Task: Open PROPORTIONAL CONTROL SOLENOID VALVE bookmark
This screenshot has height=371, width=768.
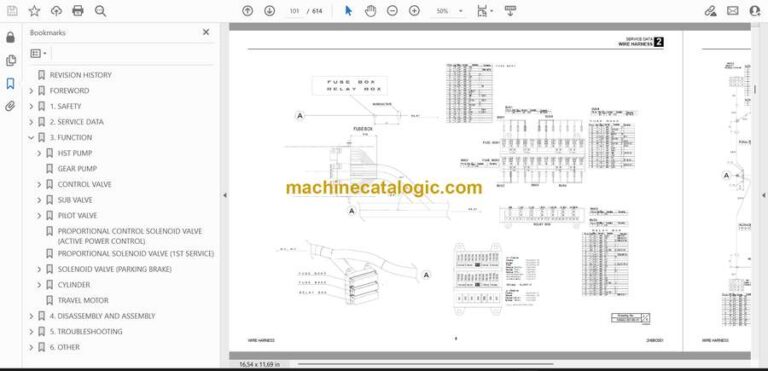Action: coord(130,236)
